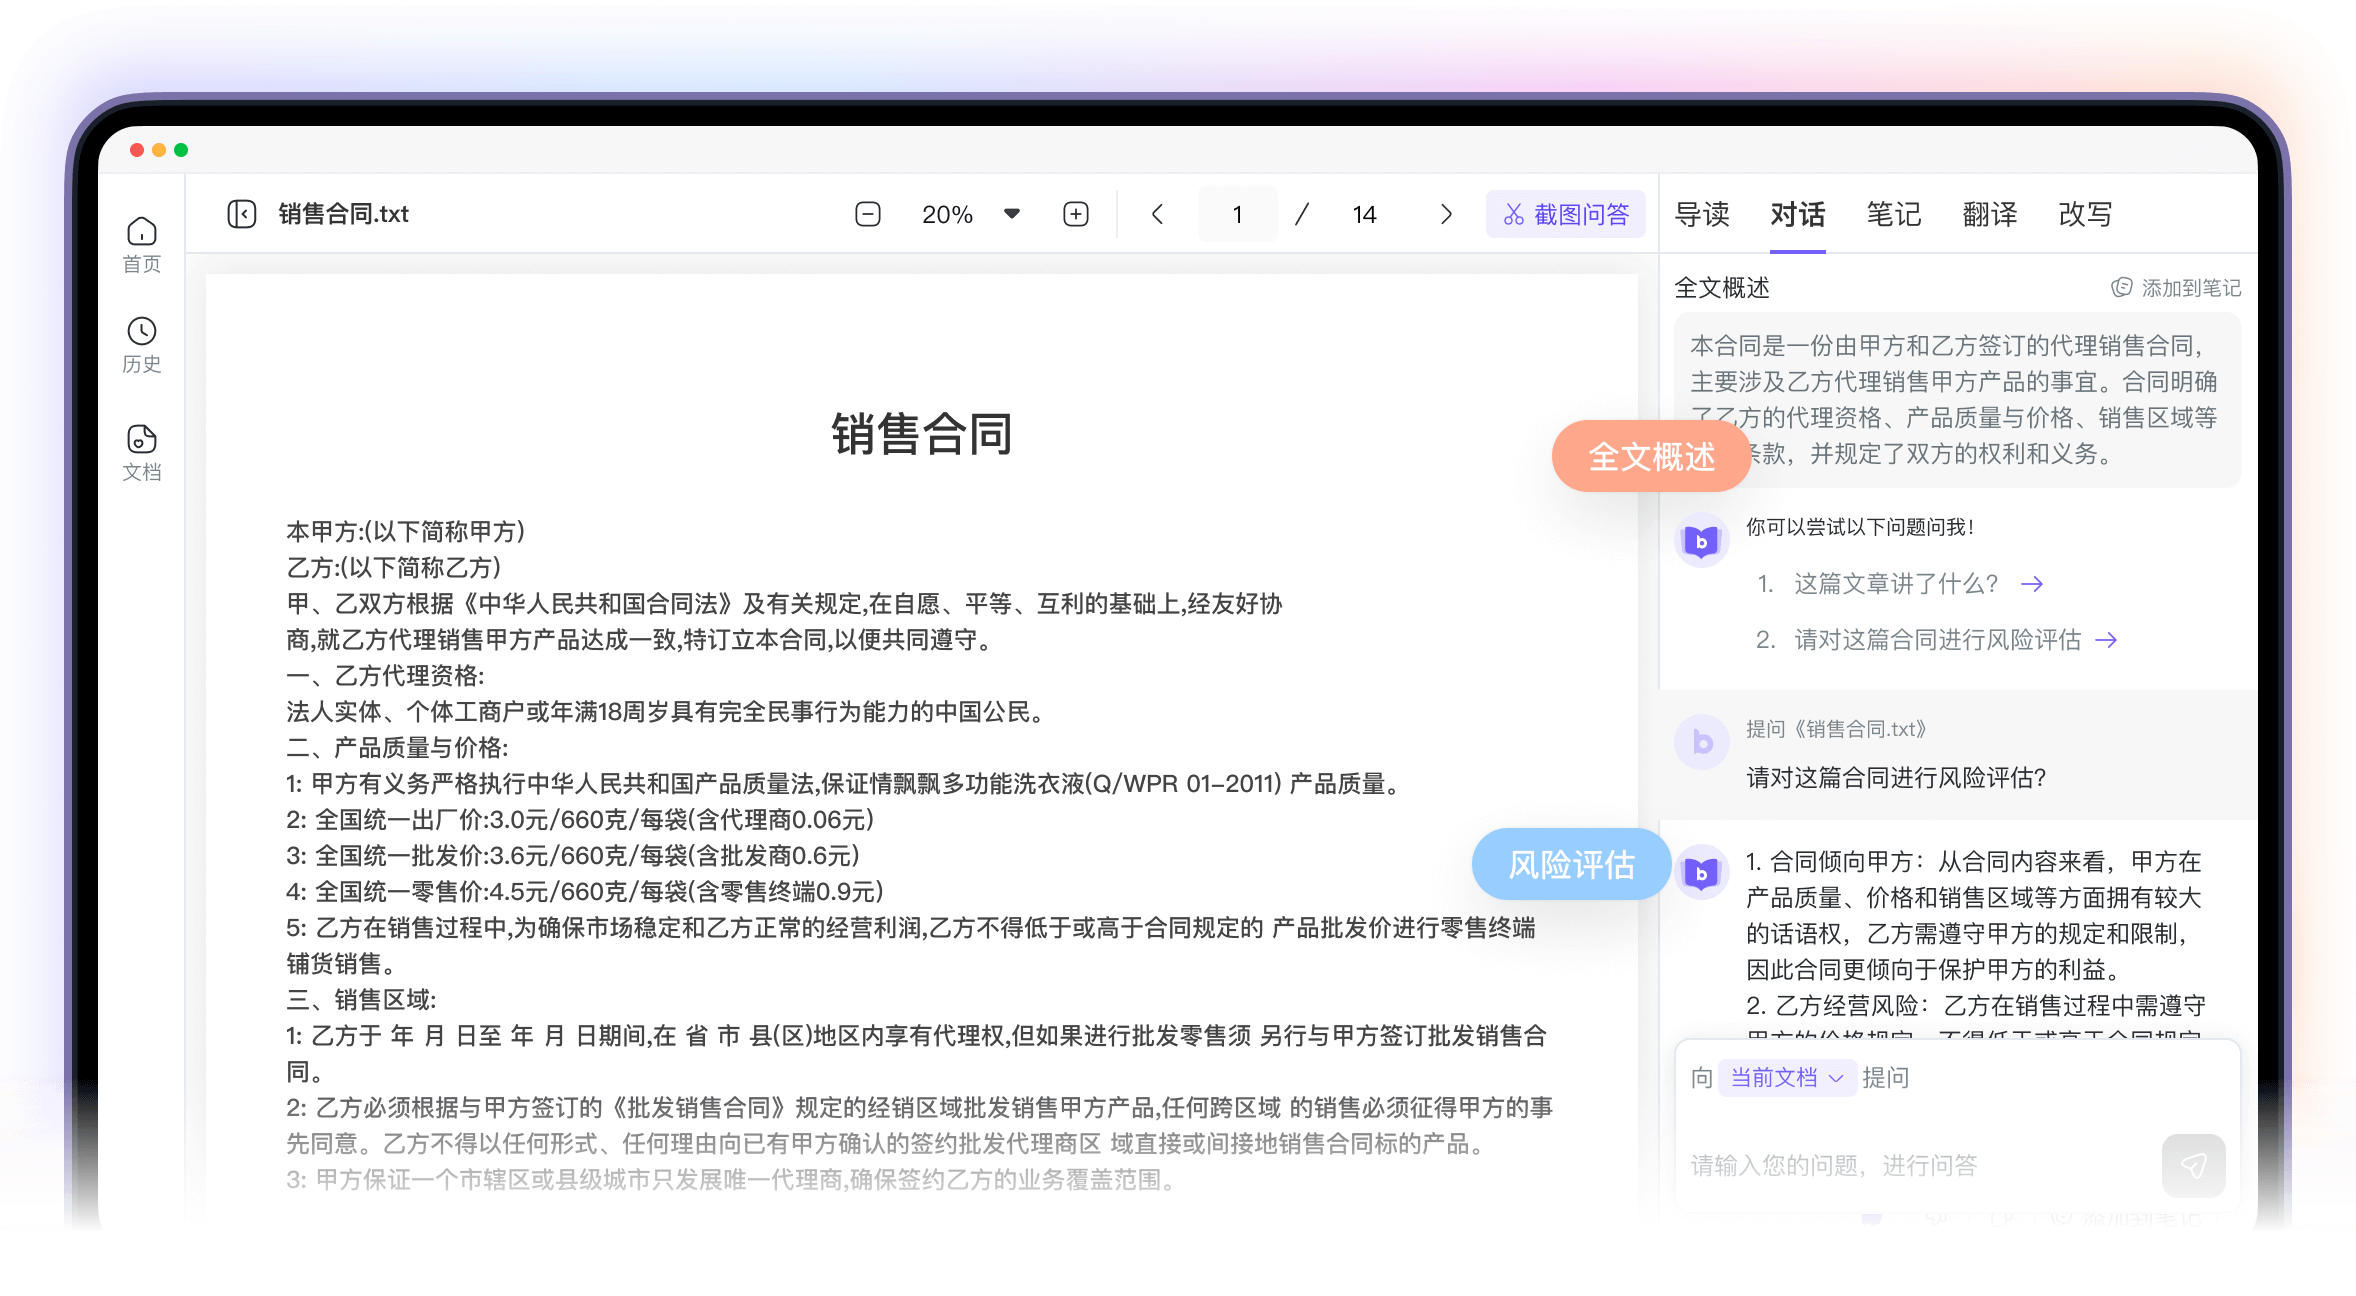
Task: Send the question with paper plane icon
Action: coord(2194,1165)
